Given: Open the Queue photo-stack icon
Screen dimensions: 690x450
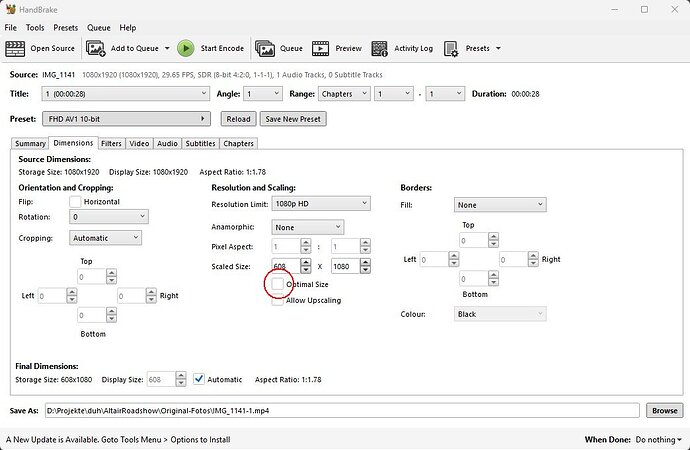Looking at the screenshot, I should [x=264, y=48].
